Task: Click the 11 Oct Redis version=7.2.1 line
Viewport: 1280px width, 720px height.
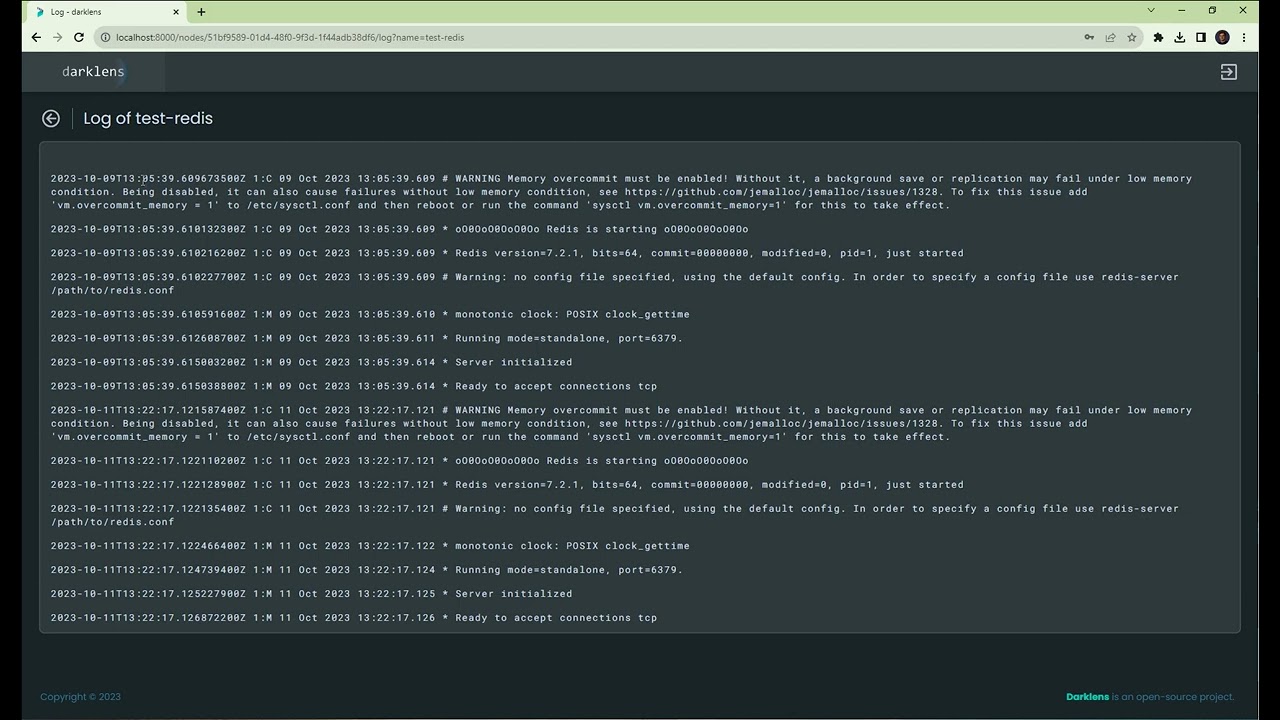Action: [507, 485]
